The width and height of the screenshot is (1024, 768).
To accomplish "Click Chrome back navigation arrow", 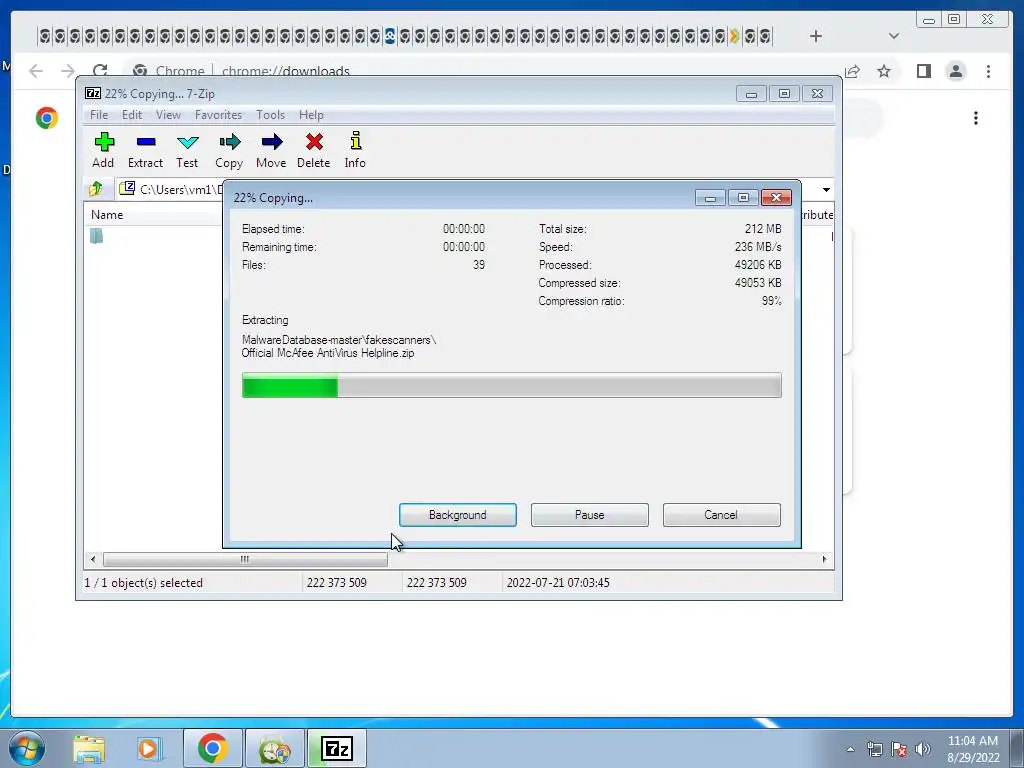I will 36,71.
